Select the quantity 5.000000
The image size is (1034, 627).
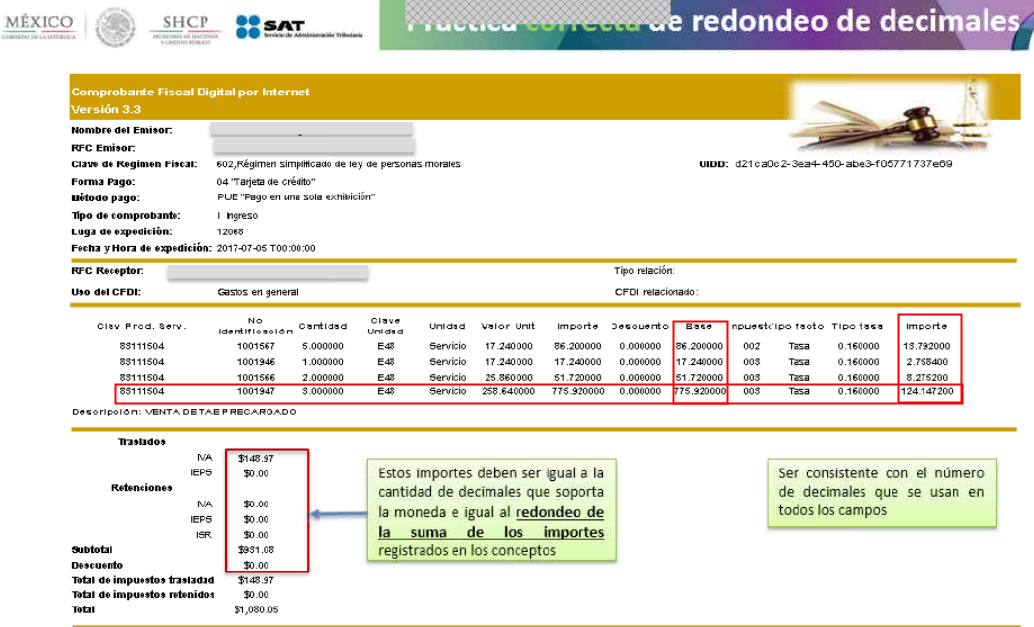click(x=323, y=346)
